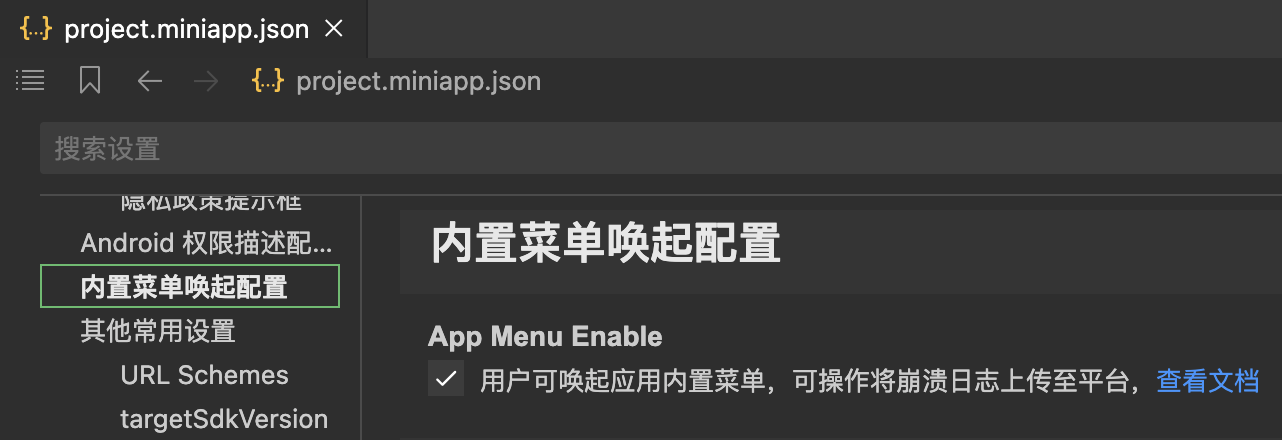The width and height of the screenshot is (1282, 440).
Task: Click the project.miniapp.json breadcrumb label
Action: coord(418,81)
